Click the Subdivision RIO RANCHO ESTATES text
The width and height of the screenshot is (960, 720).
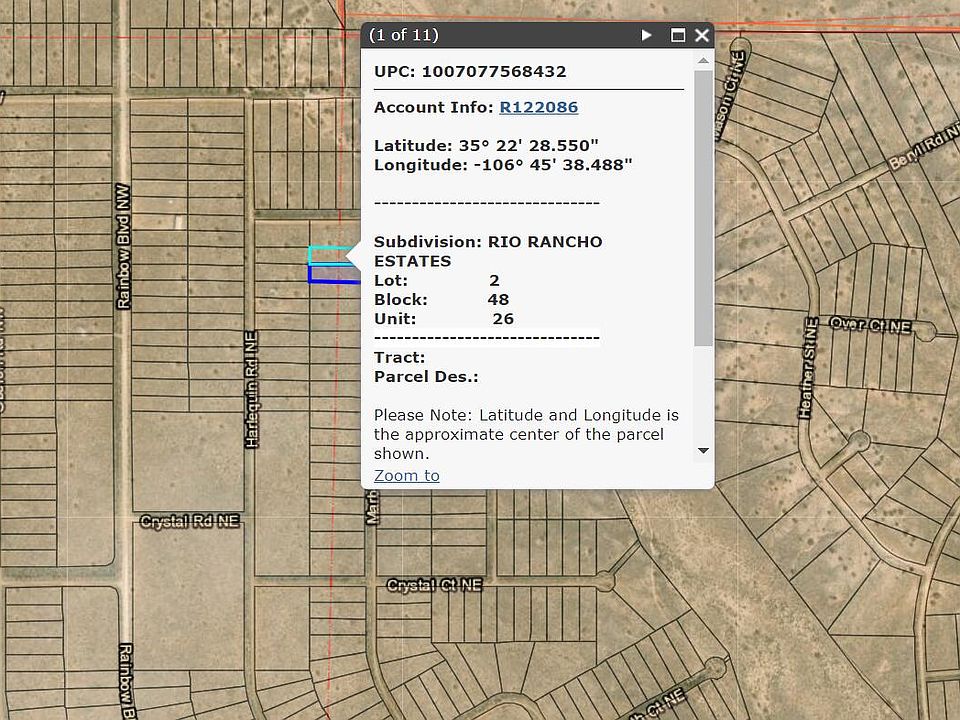coord(488,251)
